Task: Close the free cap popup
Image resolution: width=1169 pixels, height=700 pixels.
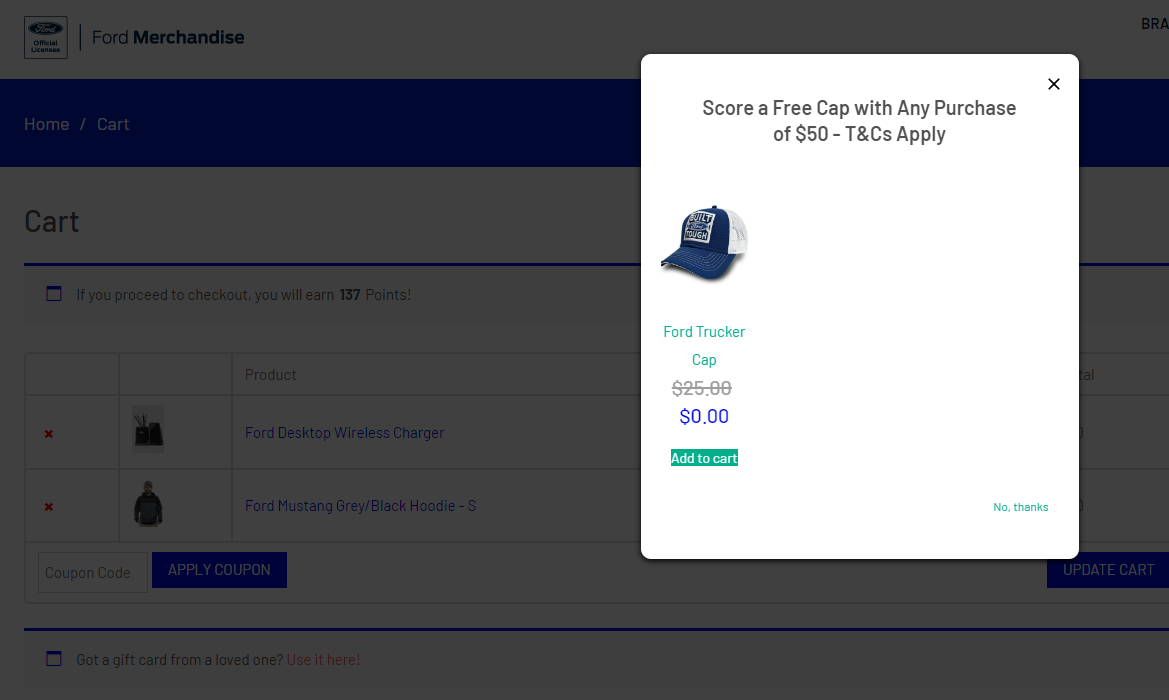Action: pos(1053,84)
